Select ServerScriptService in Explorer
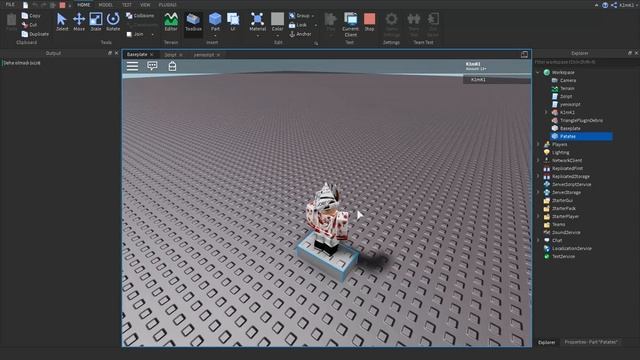The height and width of the screenshot is (360, 640). click(571, 184)
